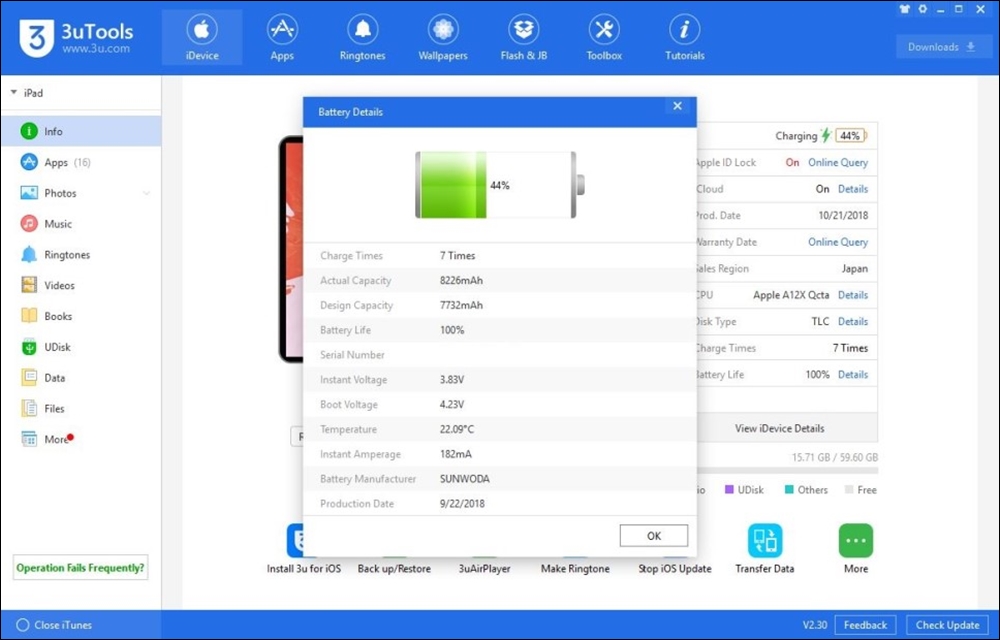Viewport: 1000px width, 640px height.
Task: Open the Wallpapers tab
Action: [443, 38]
